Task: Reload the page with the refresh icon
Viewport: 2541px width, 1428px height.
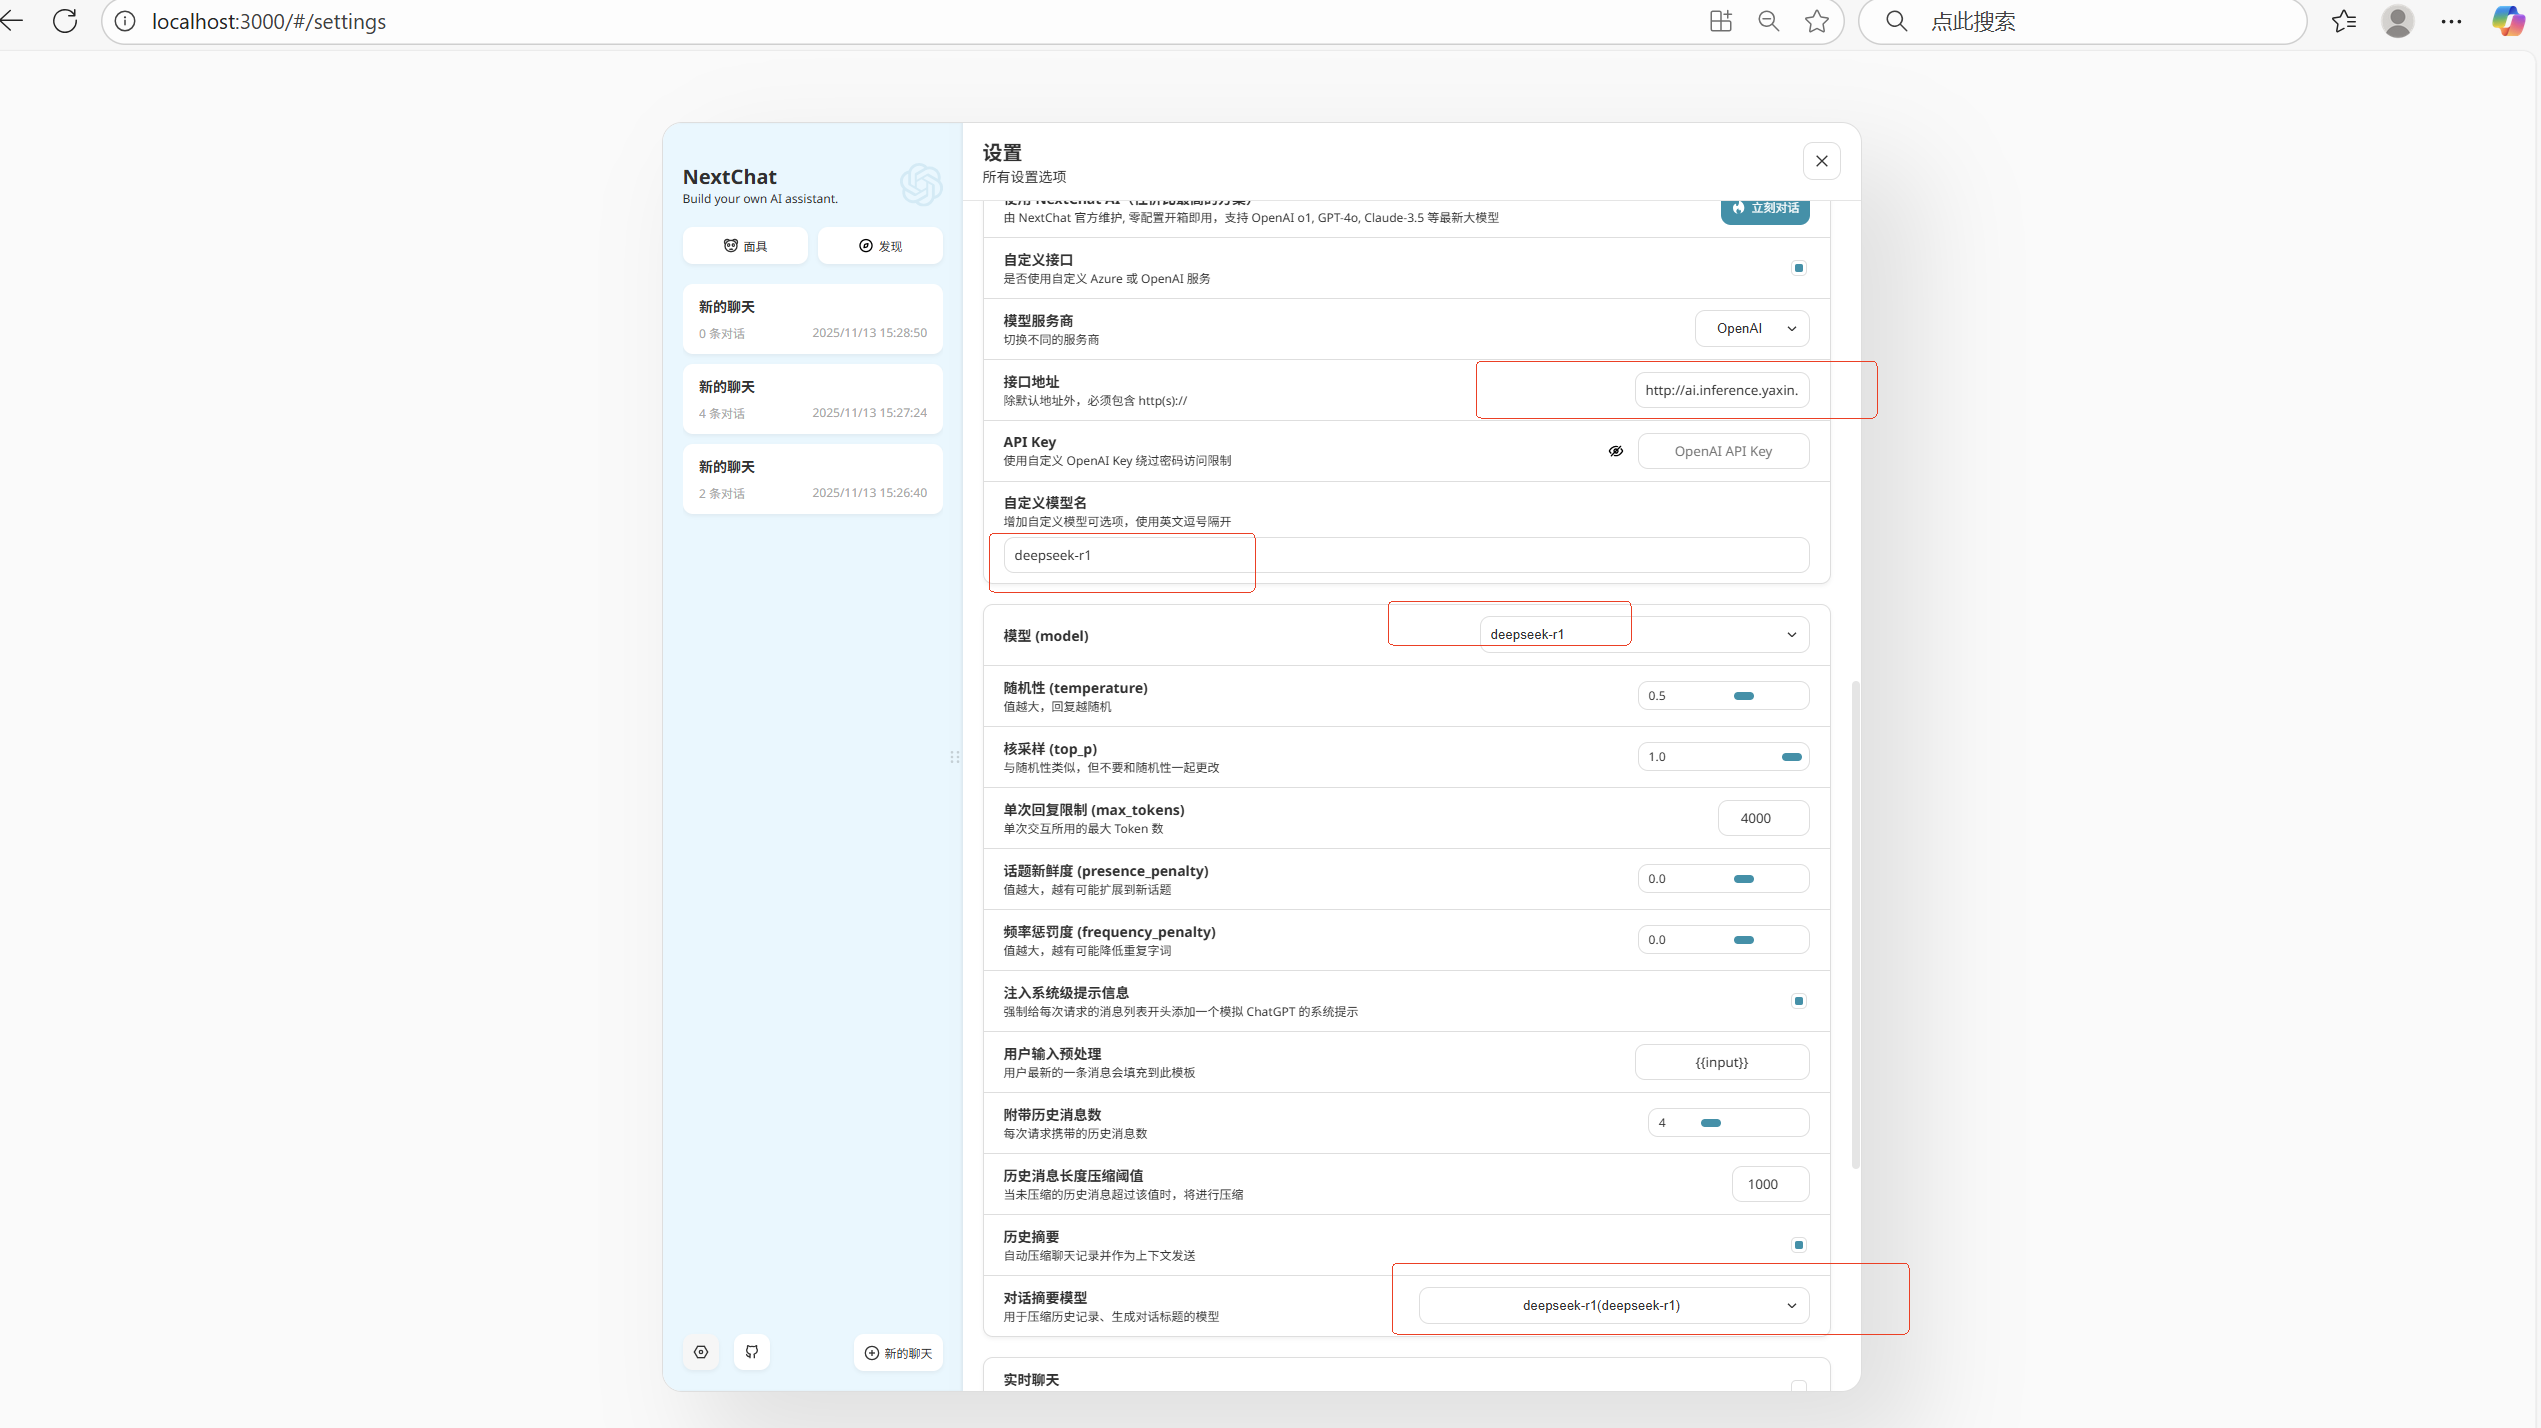Action: point(65,21)
